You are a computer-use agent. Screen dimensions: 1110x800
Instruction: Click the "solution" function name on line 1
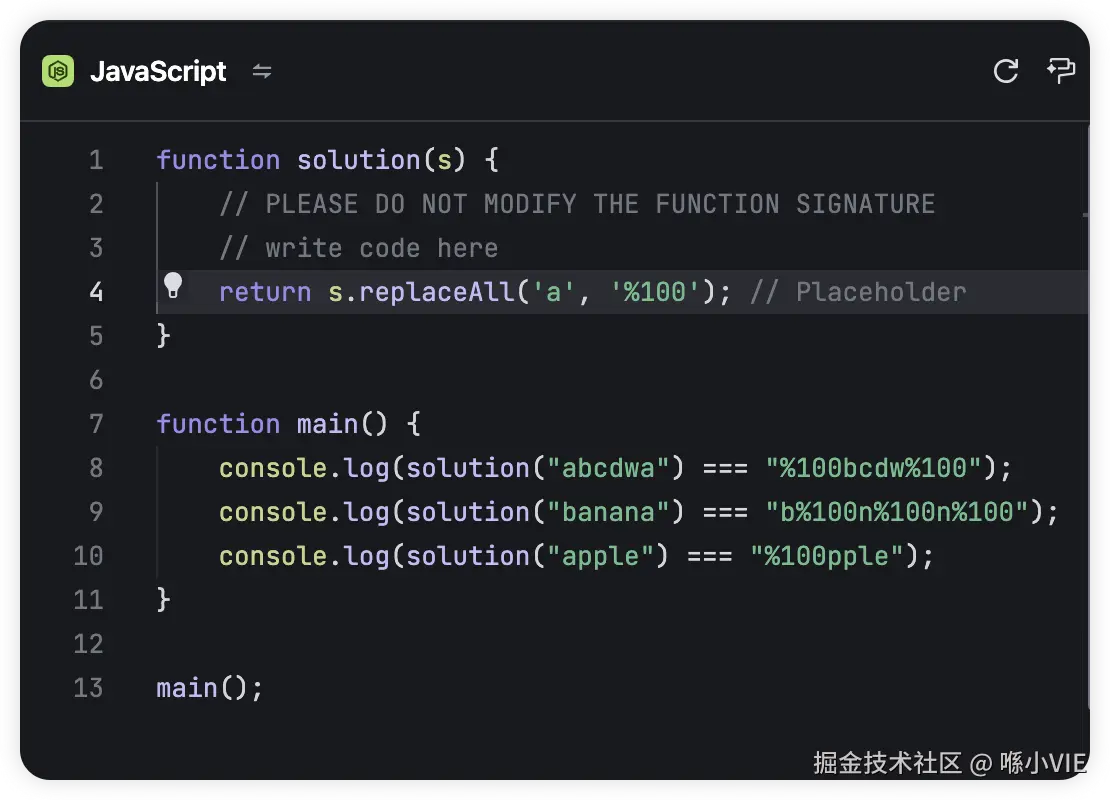pyautogui.click(x=358, y=160)
